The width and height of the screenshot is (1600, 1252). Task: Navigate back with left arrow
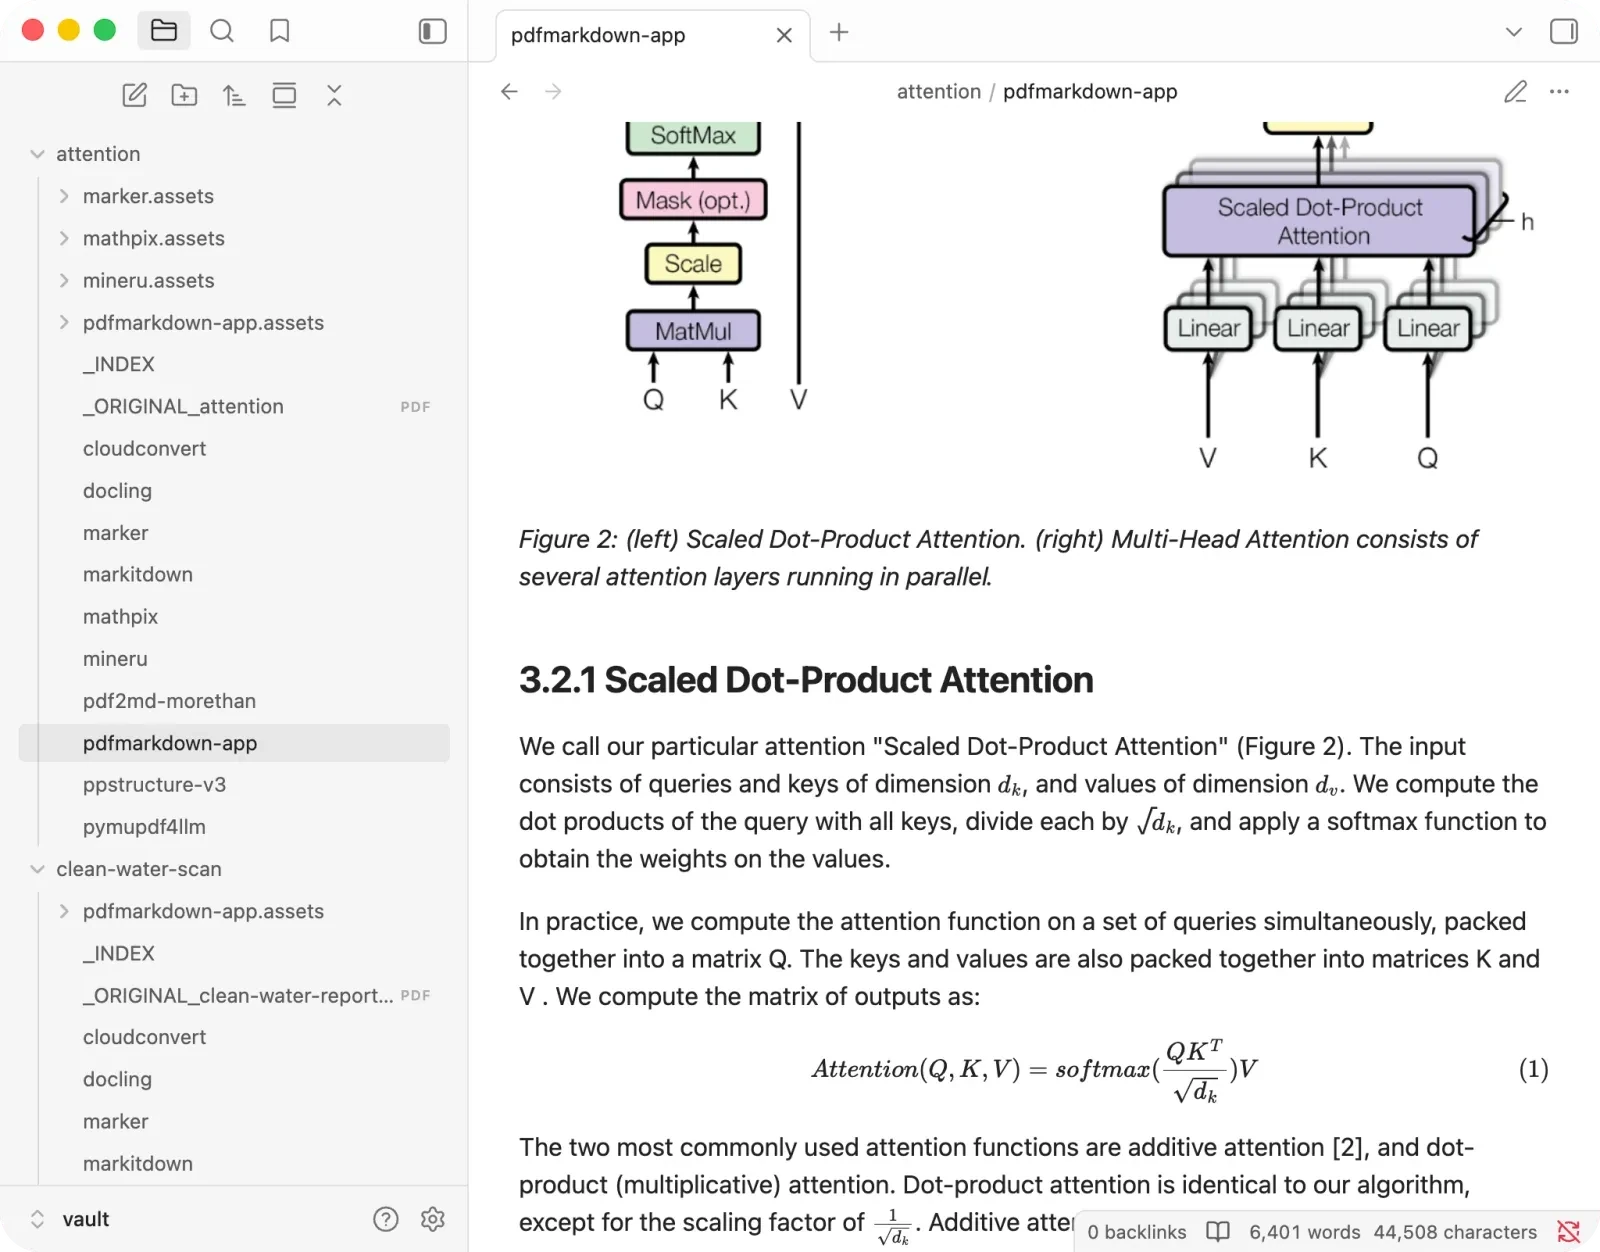pyautogui.click(x=509, y=91)
